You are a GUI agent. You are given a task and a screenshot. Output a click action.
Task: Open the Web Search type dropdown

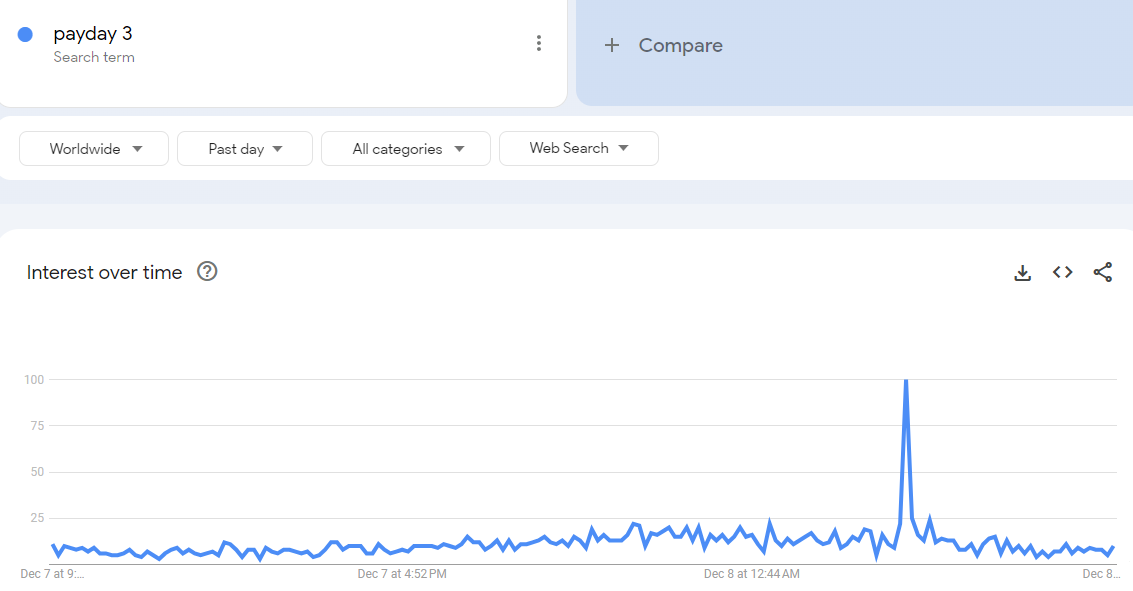click(x=579, y=148)
